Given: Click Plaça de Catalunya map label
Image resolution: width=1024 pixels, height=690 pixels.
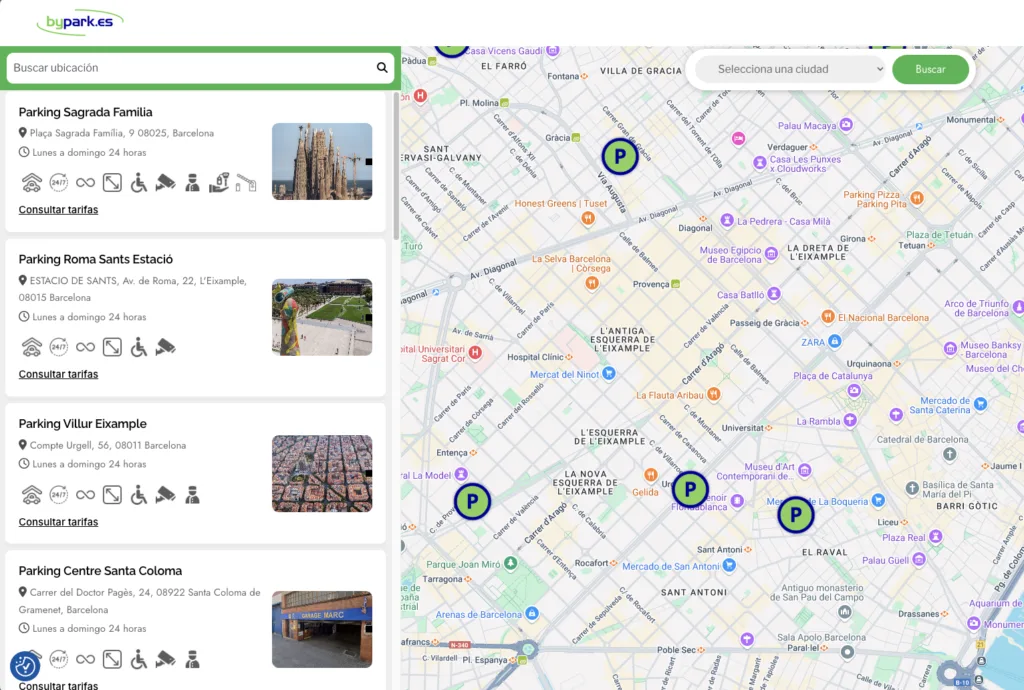Looking at the screenshot, I should click(833, 376).
